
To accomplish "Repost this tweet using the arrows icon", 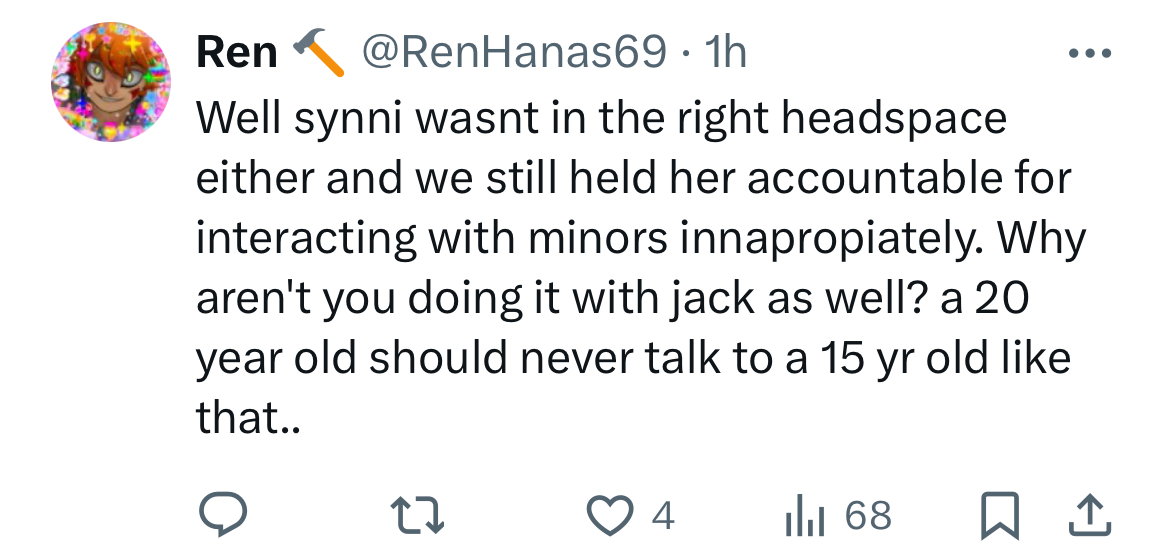I will click(414, 516).
